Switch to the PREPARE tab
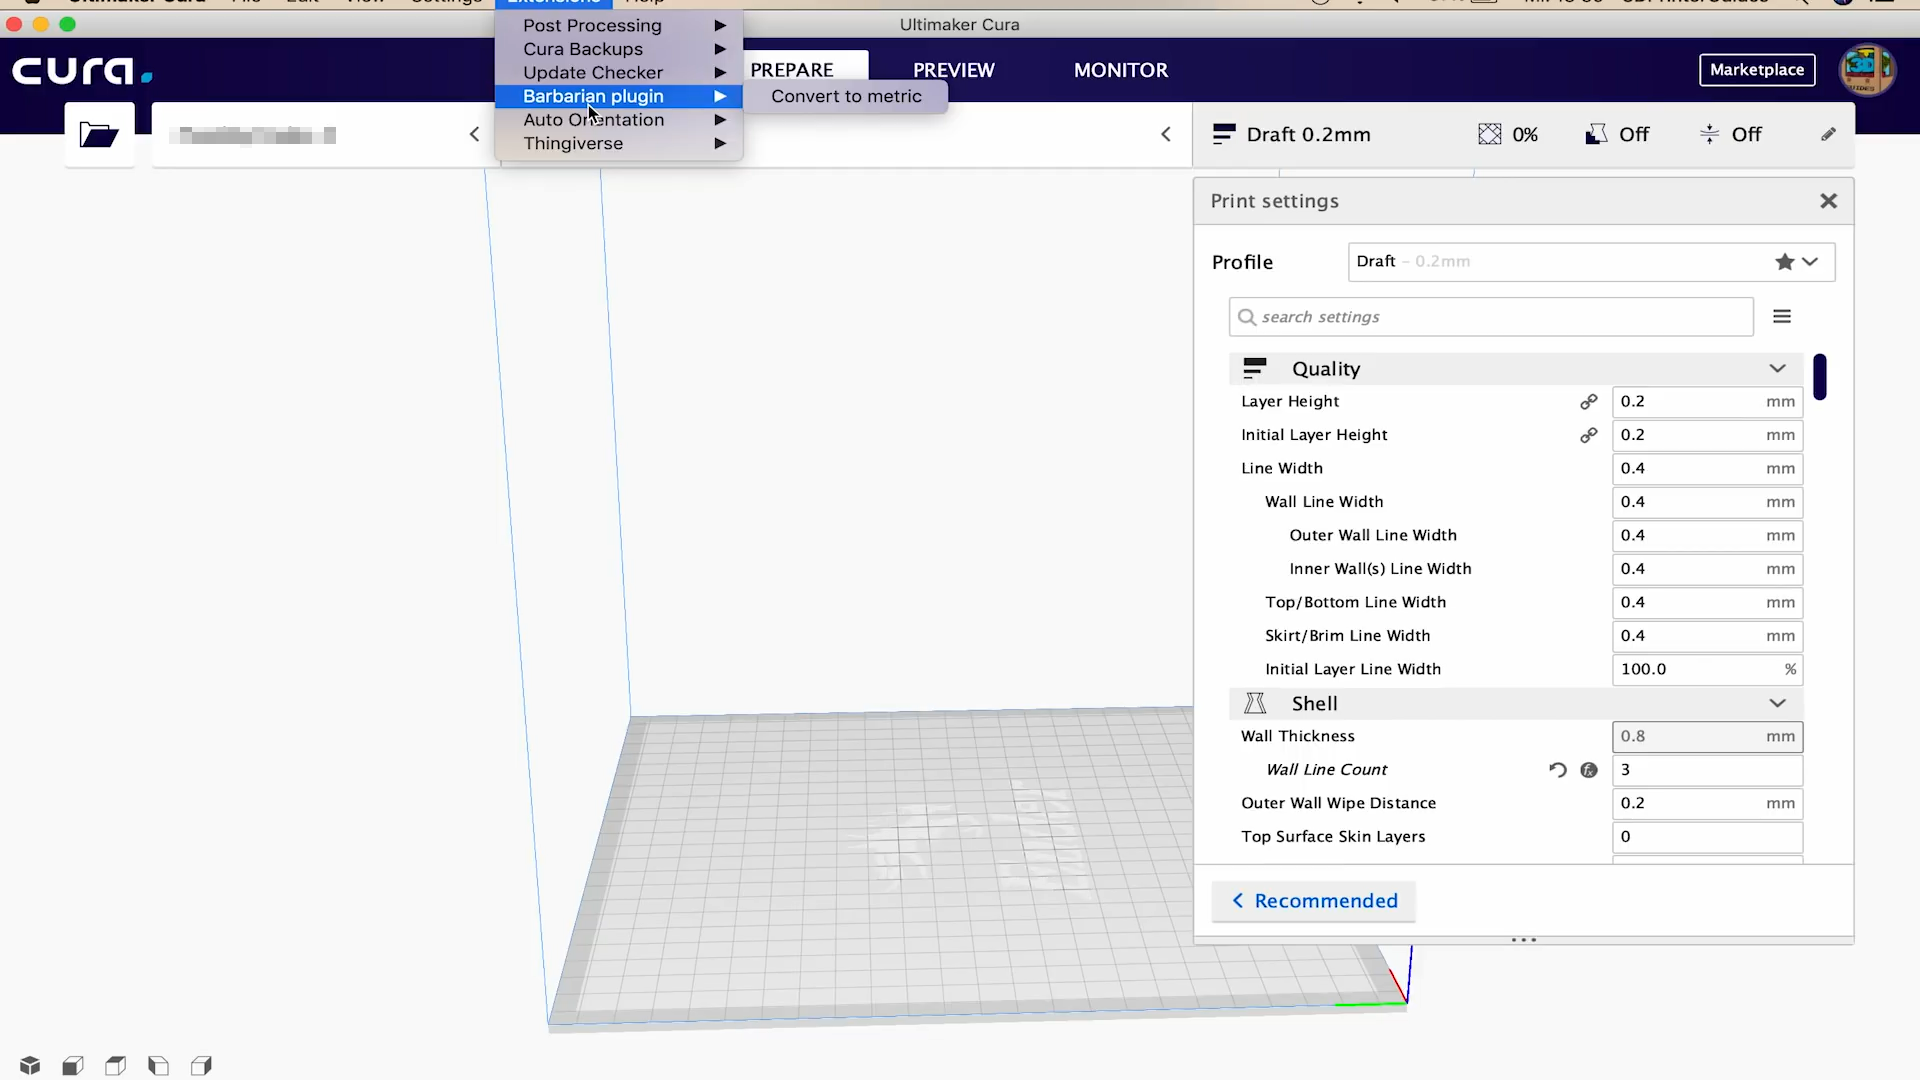This screenshot has height=1080, width=1920. [x=792, y=70]
